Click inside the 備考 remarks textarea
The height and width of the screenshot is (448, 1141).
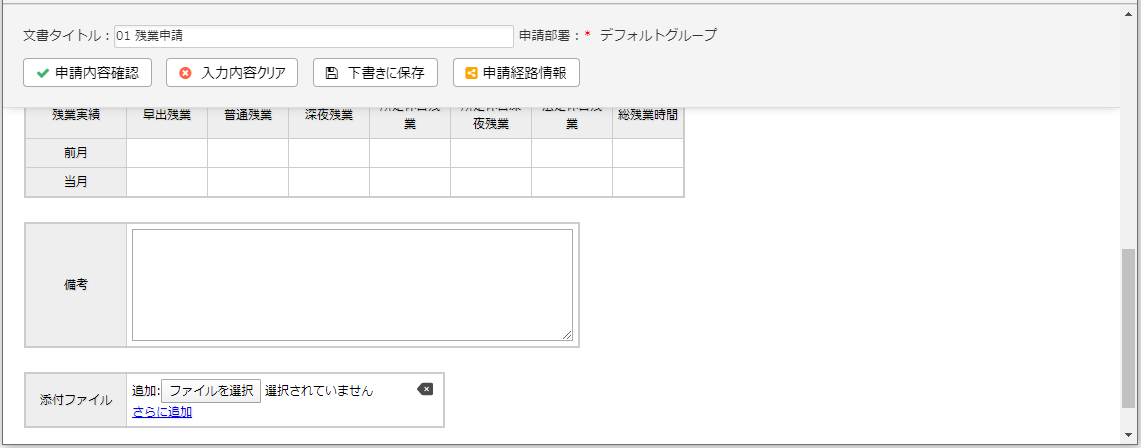[x=352, y=285]
